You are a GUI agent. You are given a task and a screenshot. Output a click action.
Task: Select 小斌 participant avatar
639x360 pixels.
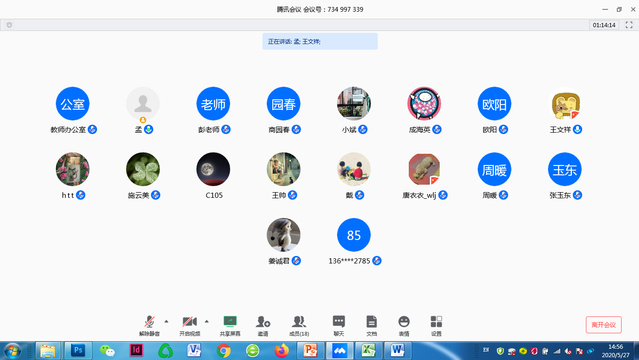(x=354, y=104)
